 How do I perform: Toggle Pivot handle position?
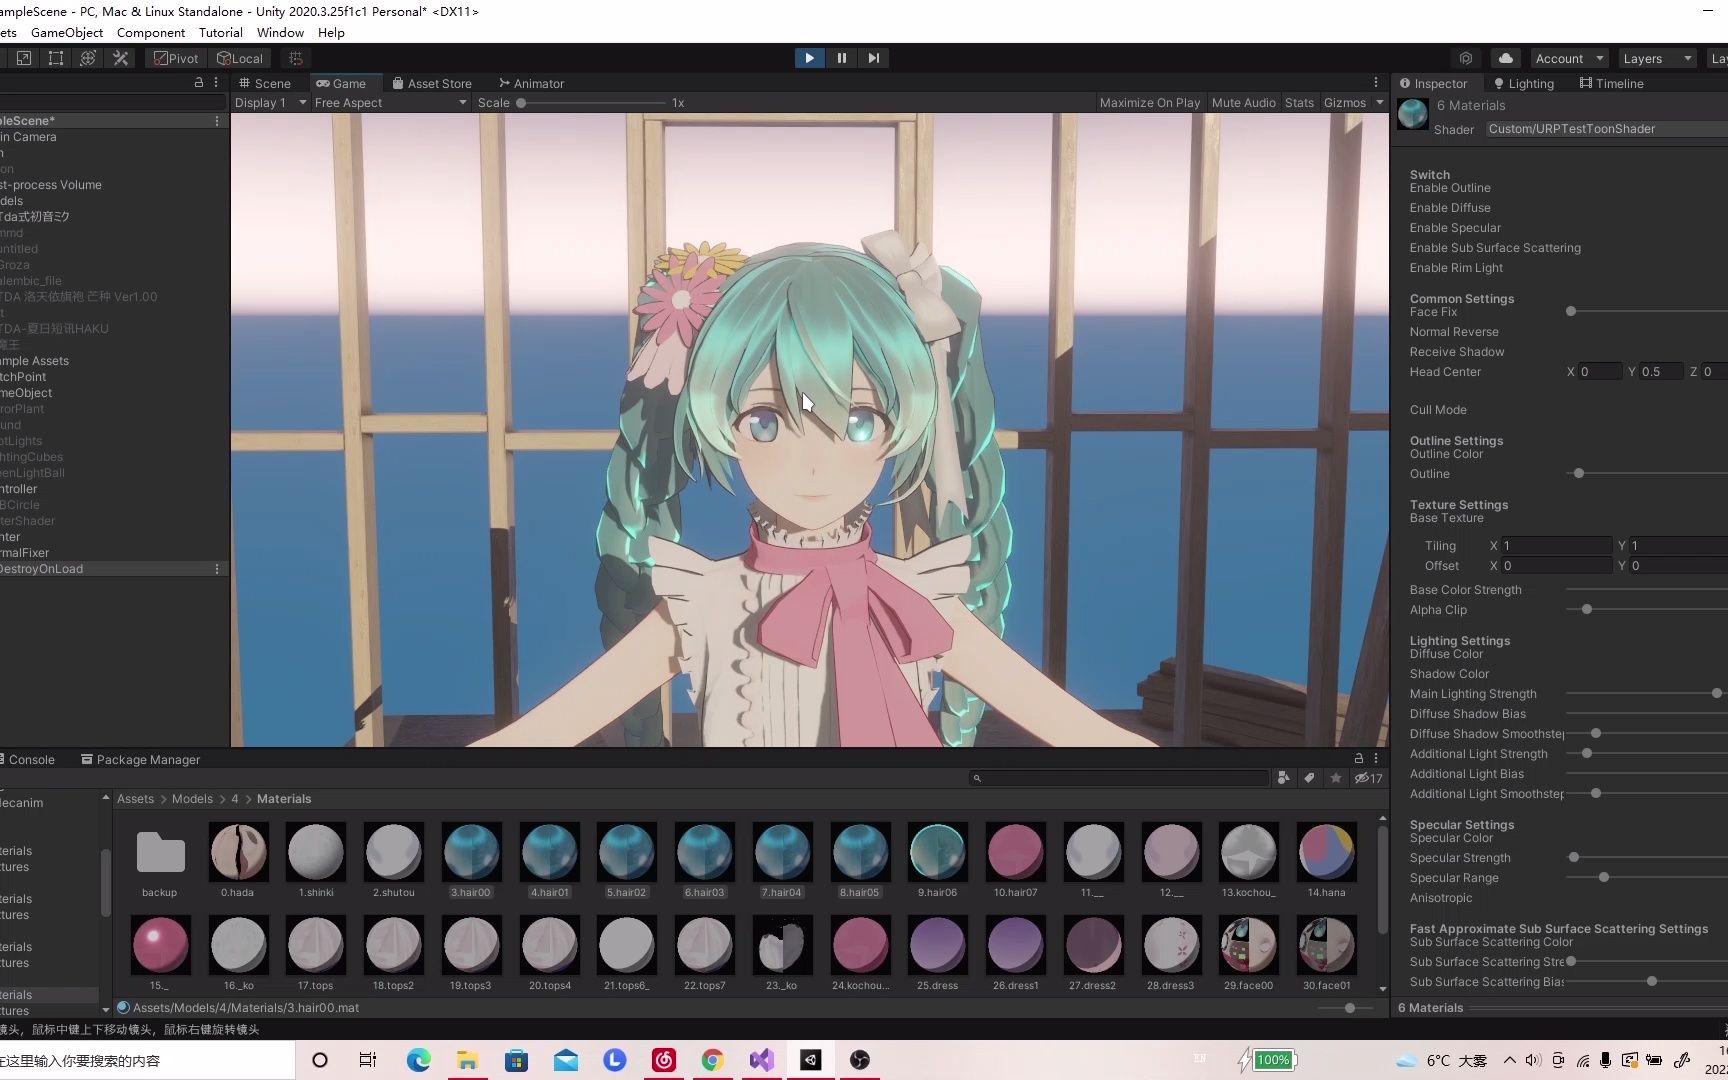coord(176,58)
